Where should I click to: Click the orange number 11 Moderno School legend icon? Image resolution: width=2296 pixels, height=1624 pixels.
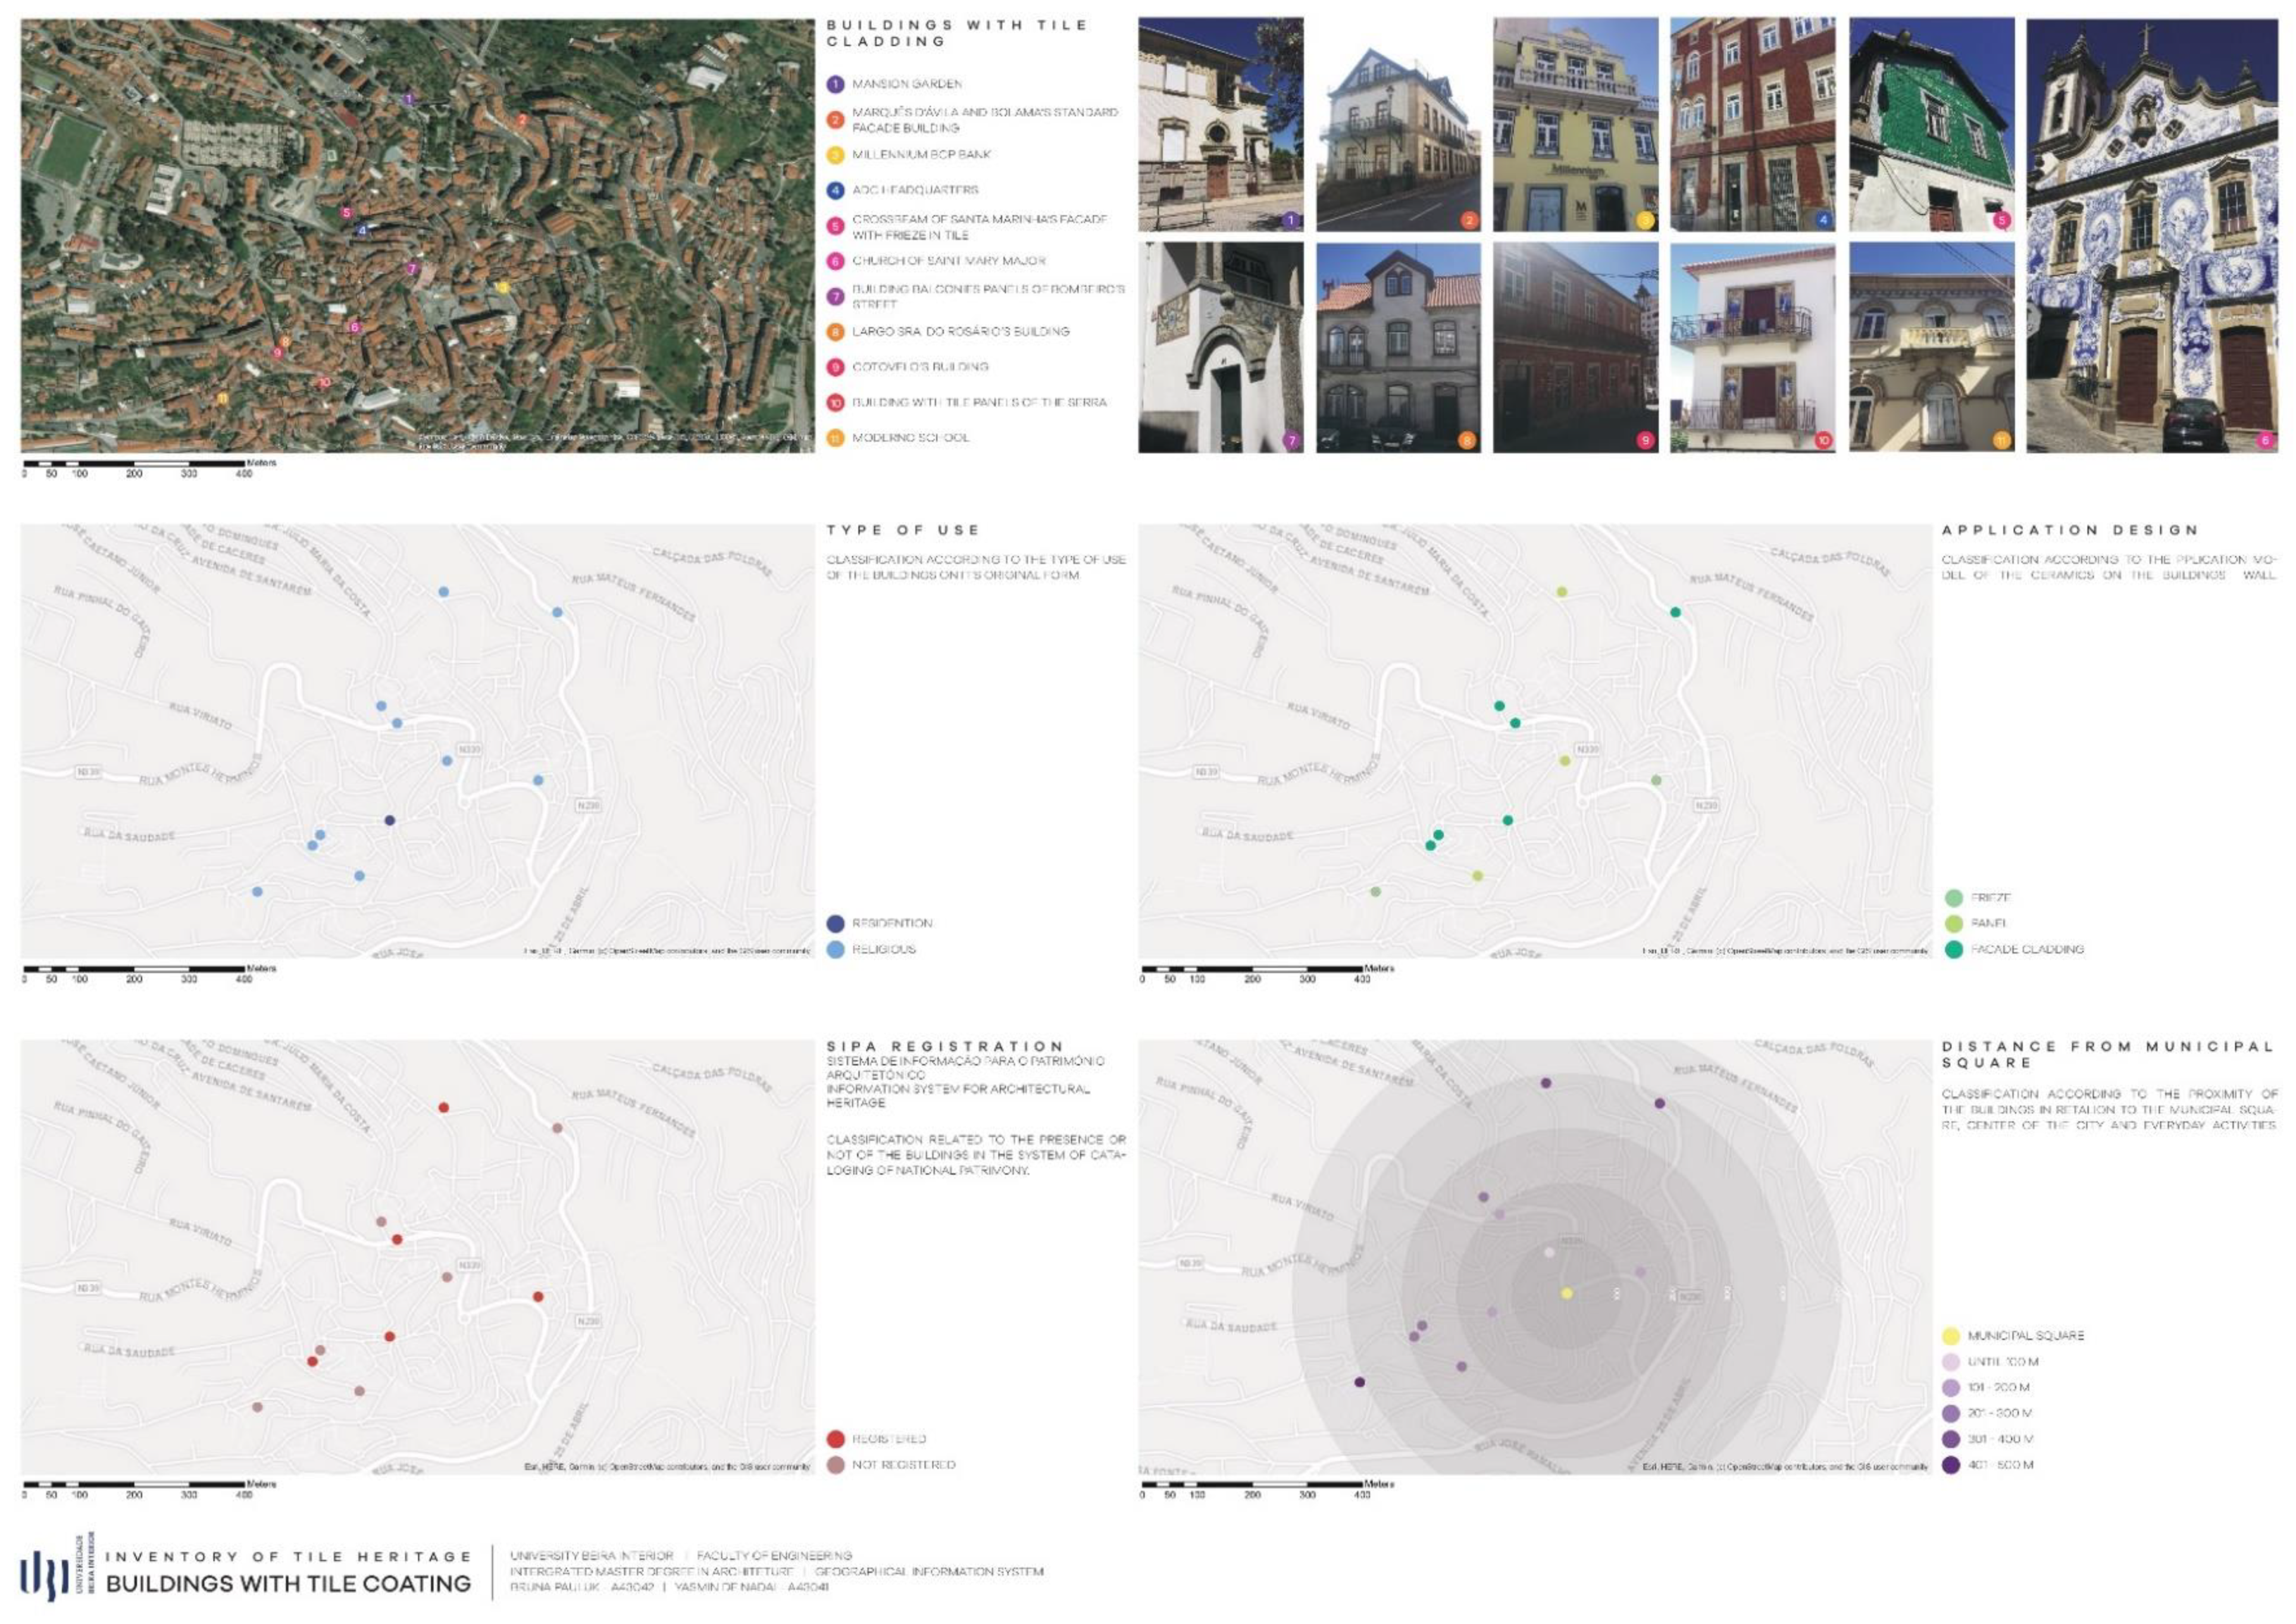(835, 438)
